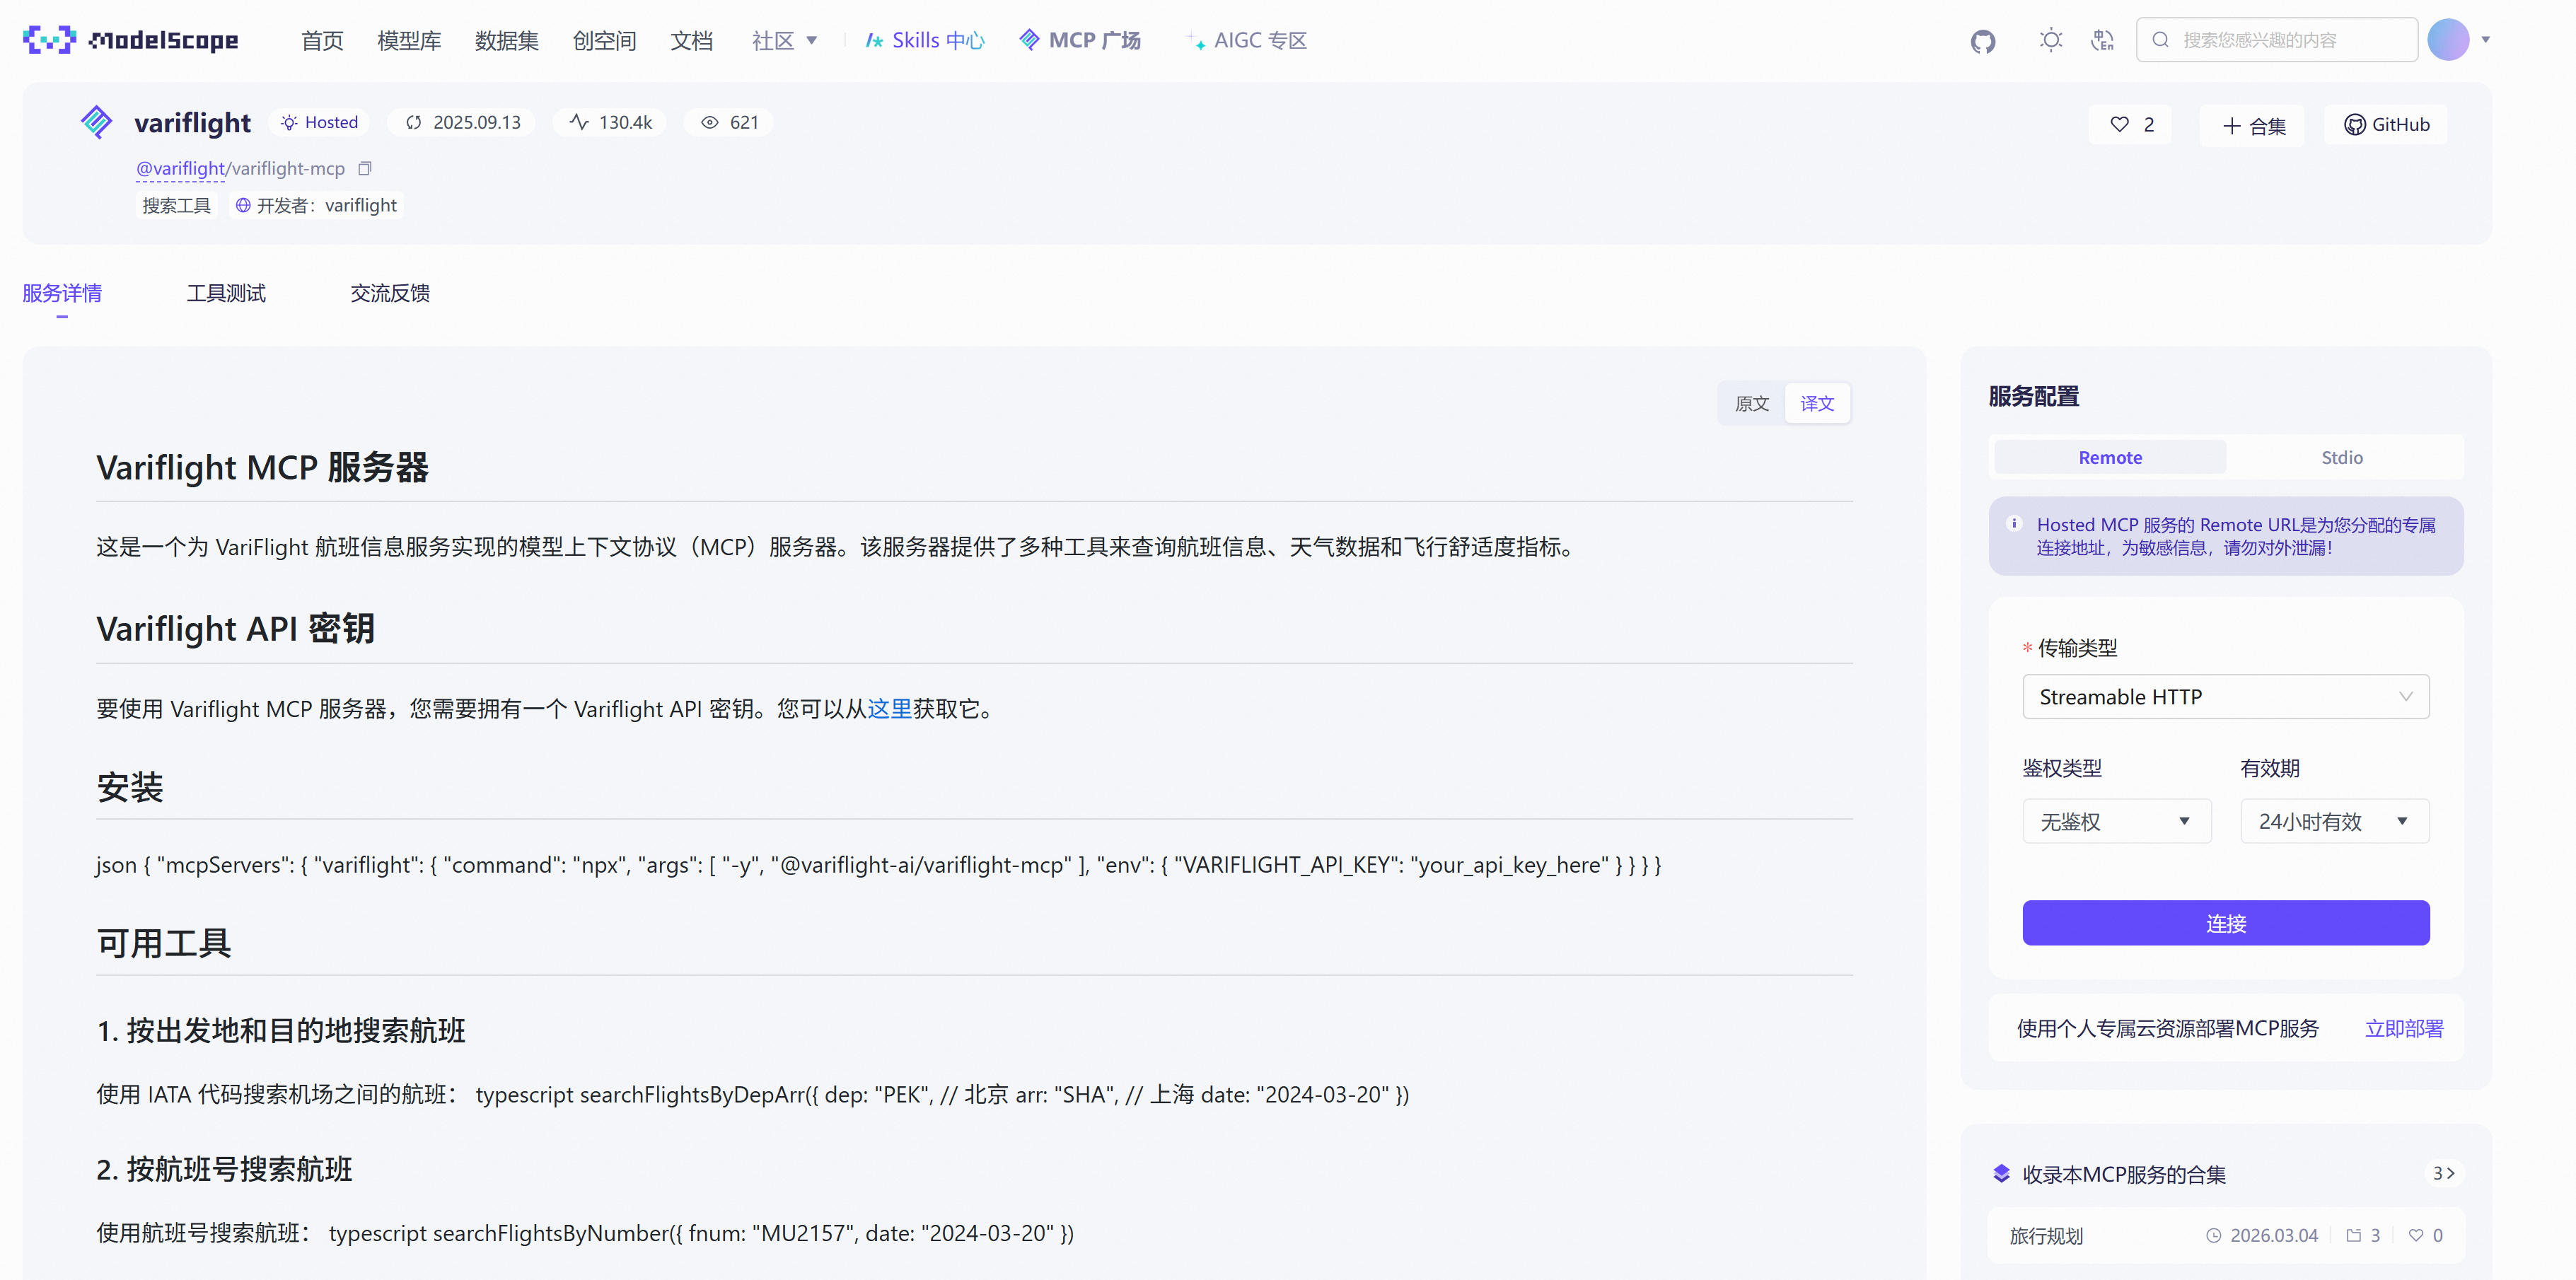This screenshot has width=2576, height=1280.
Task: Open the 交流反馈 tab
Action: pyautogui.click(x=390, y=293)
